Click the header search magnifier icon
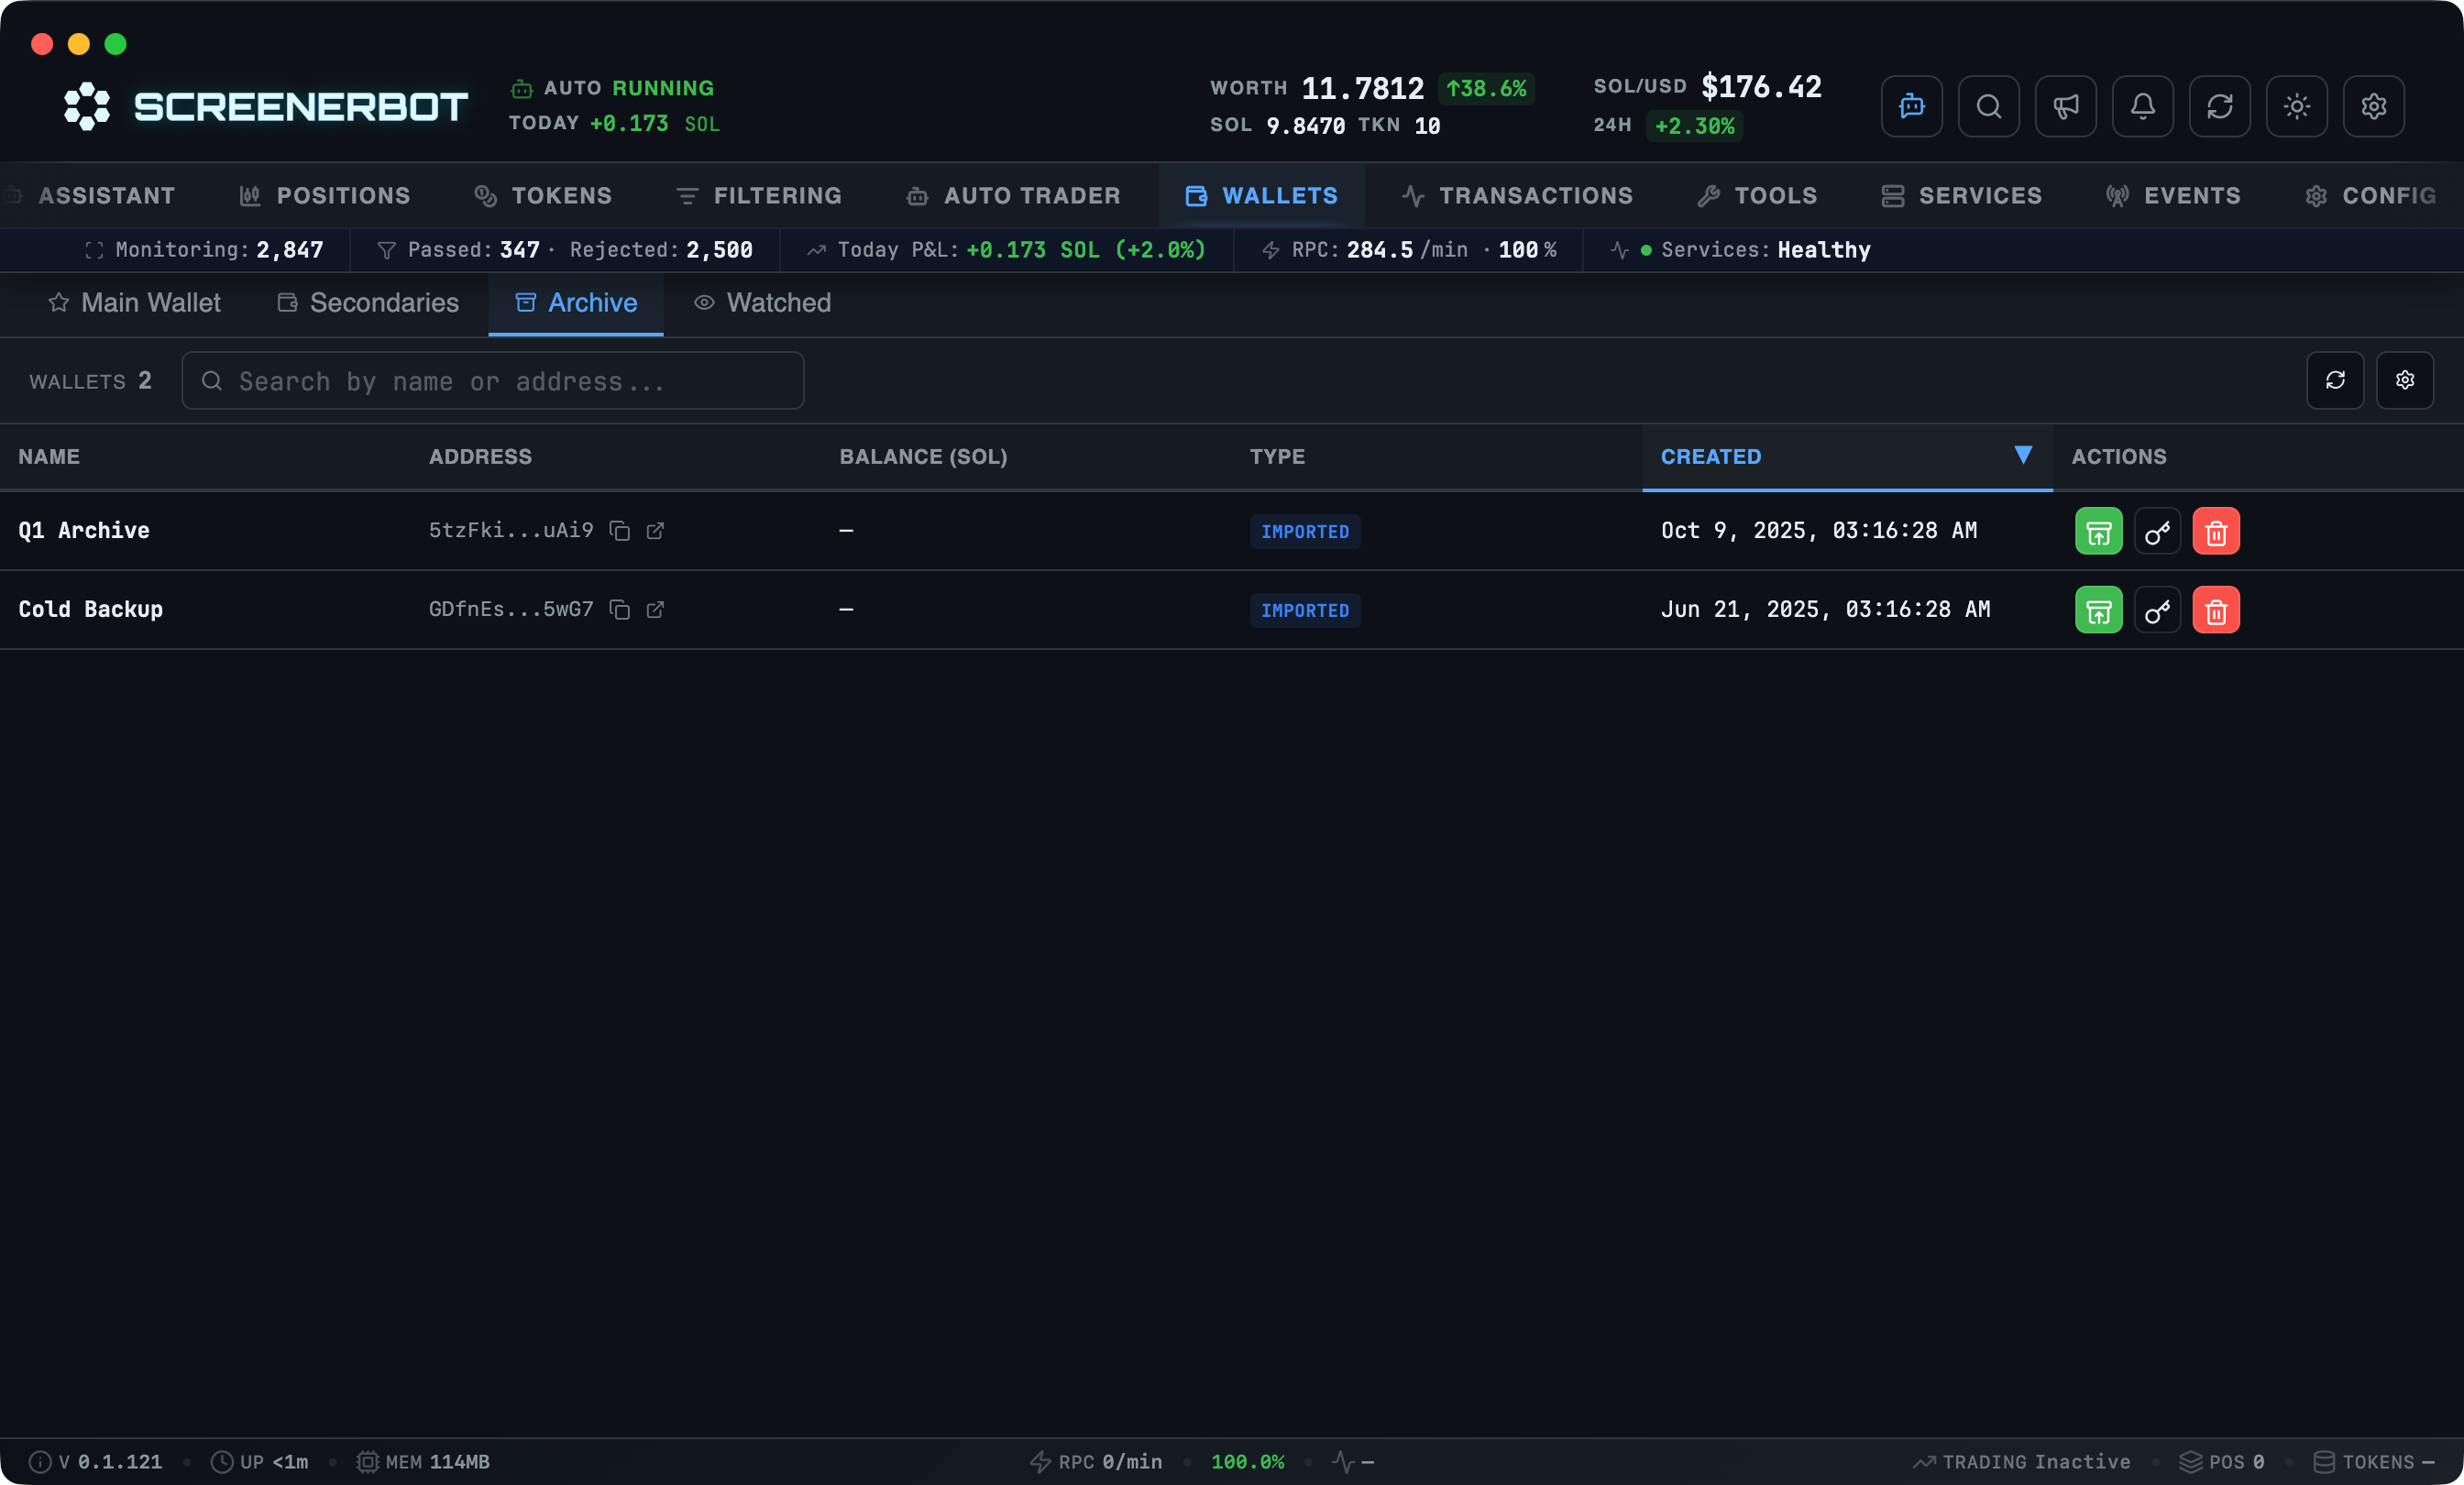The image size is (2464, 1485). pyautogui.click(x=1988, y=106)
